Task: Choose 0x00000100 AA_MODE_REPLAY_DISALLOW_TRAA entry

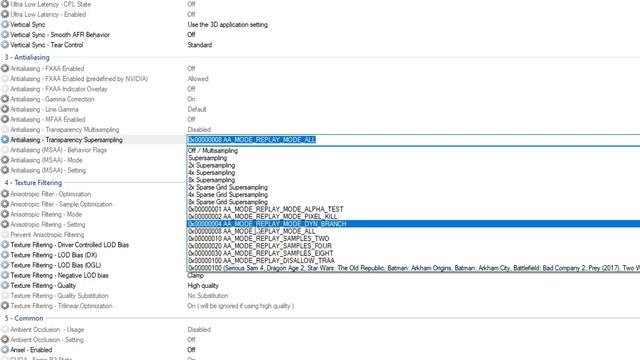Action: [x=413, y=261]
